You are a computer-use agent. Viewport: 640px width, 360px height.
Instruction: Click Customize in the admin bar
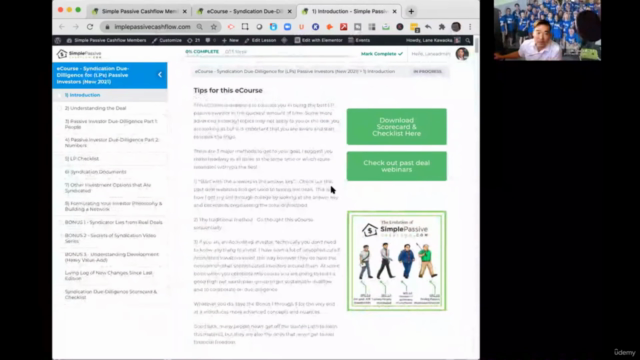point(167,40)
